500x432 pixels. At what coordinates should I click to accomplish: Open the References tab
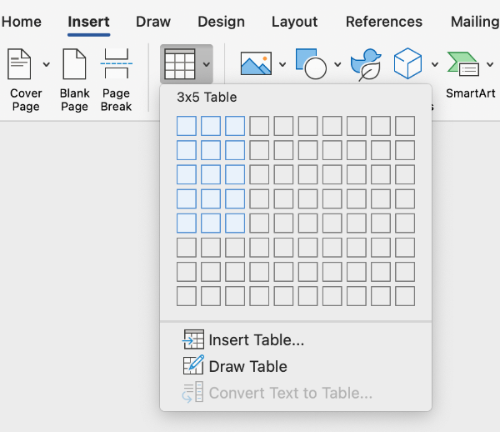pos(384,22)
